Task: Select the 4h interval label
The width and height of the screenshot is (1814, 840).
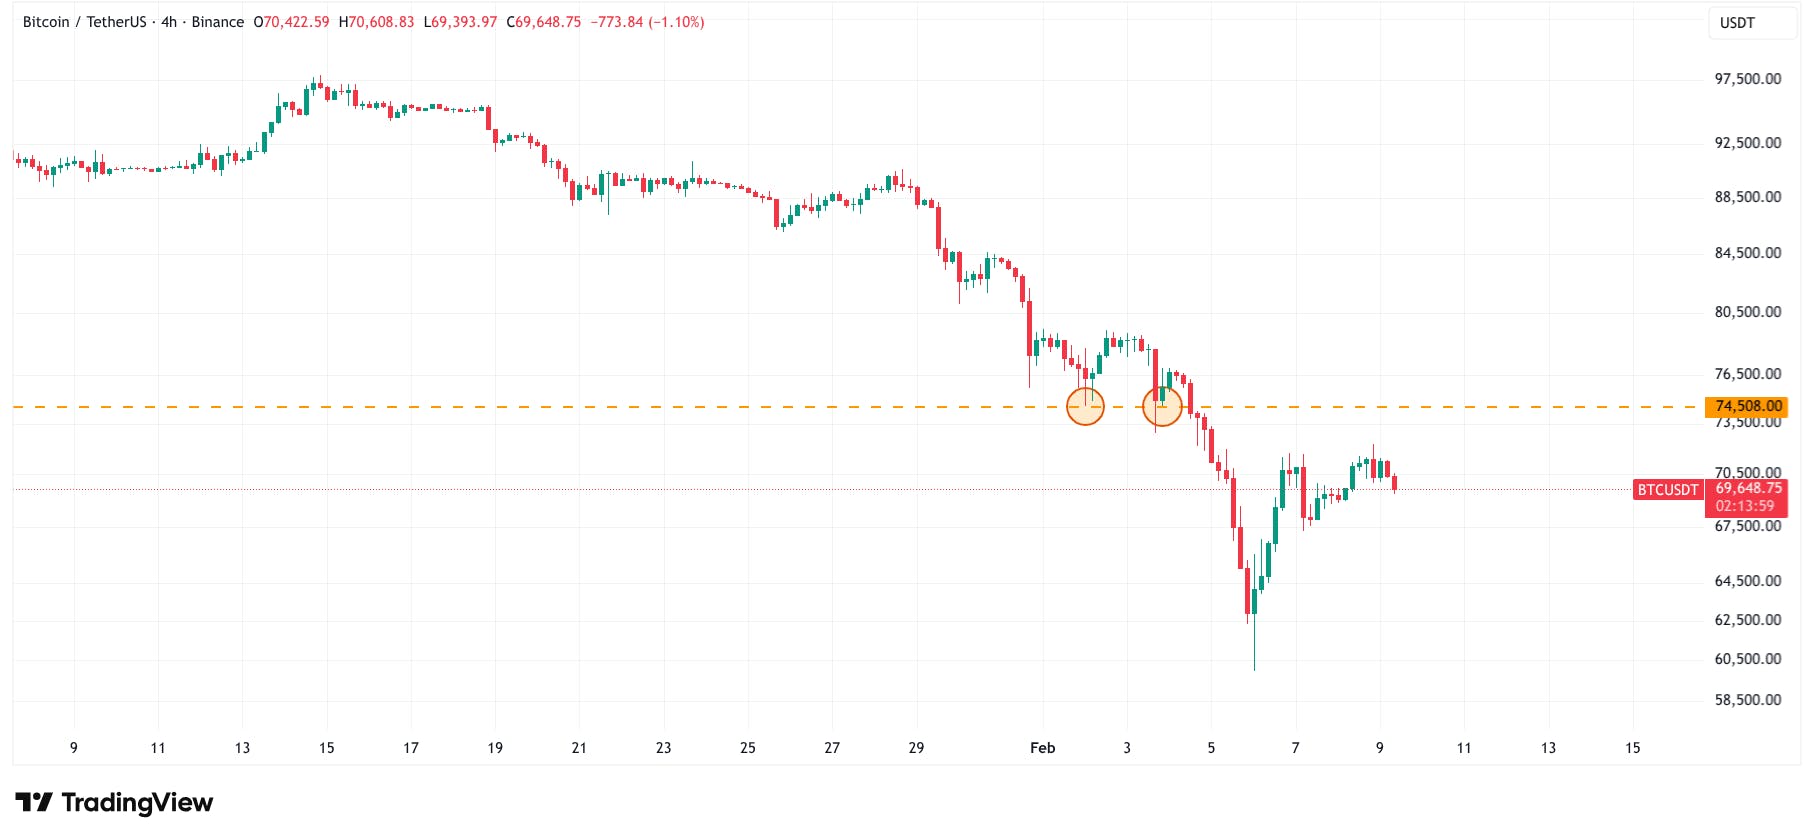Action: click(169, 22)
